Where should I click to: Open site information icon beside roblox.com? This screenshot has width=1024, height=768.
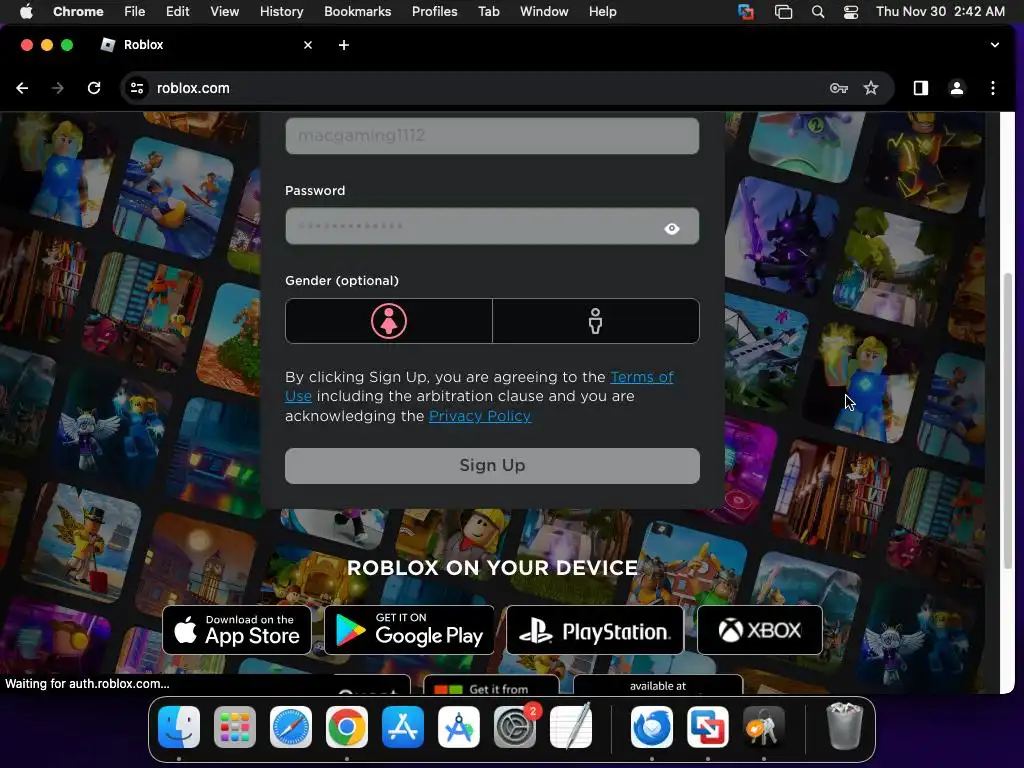pyautogui.click(x=136, y=88)
